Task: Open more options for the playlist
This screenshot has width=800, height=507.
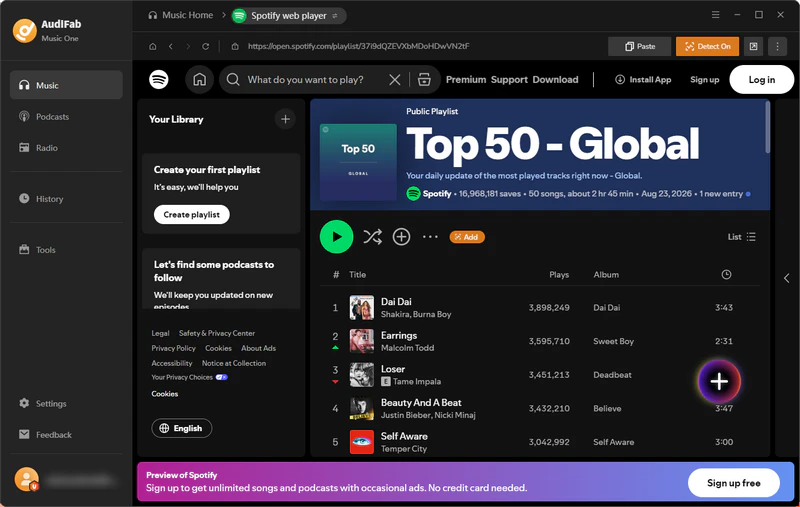Action: coord(430,237)
